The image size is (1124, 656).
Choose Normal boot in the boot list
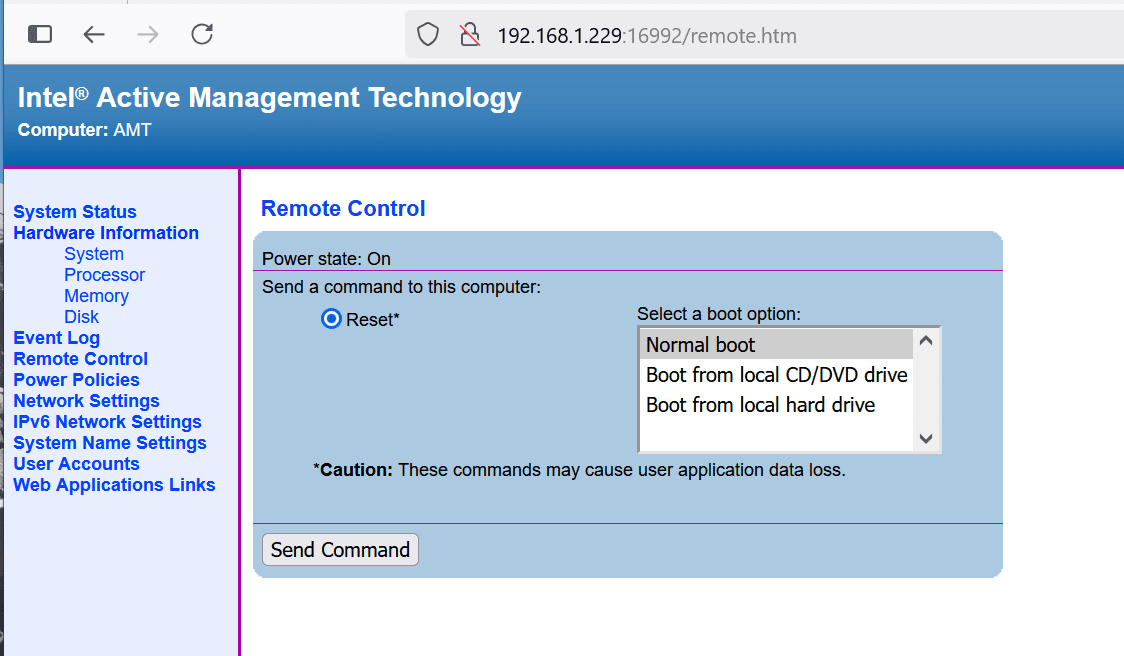tap(776, 345)
